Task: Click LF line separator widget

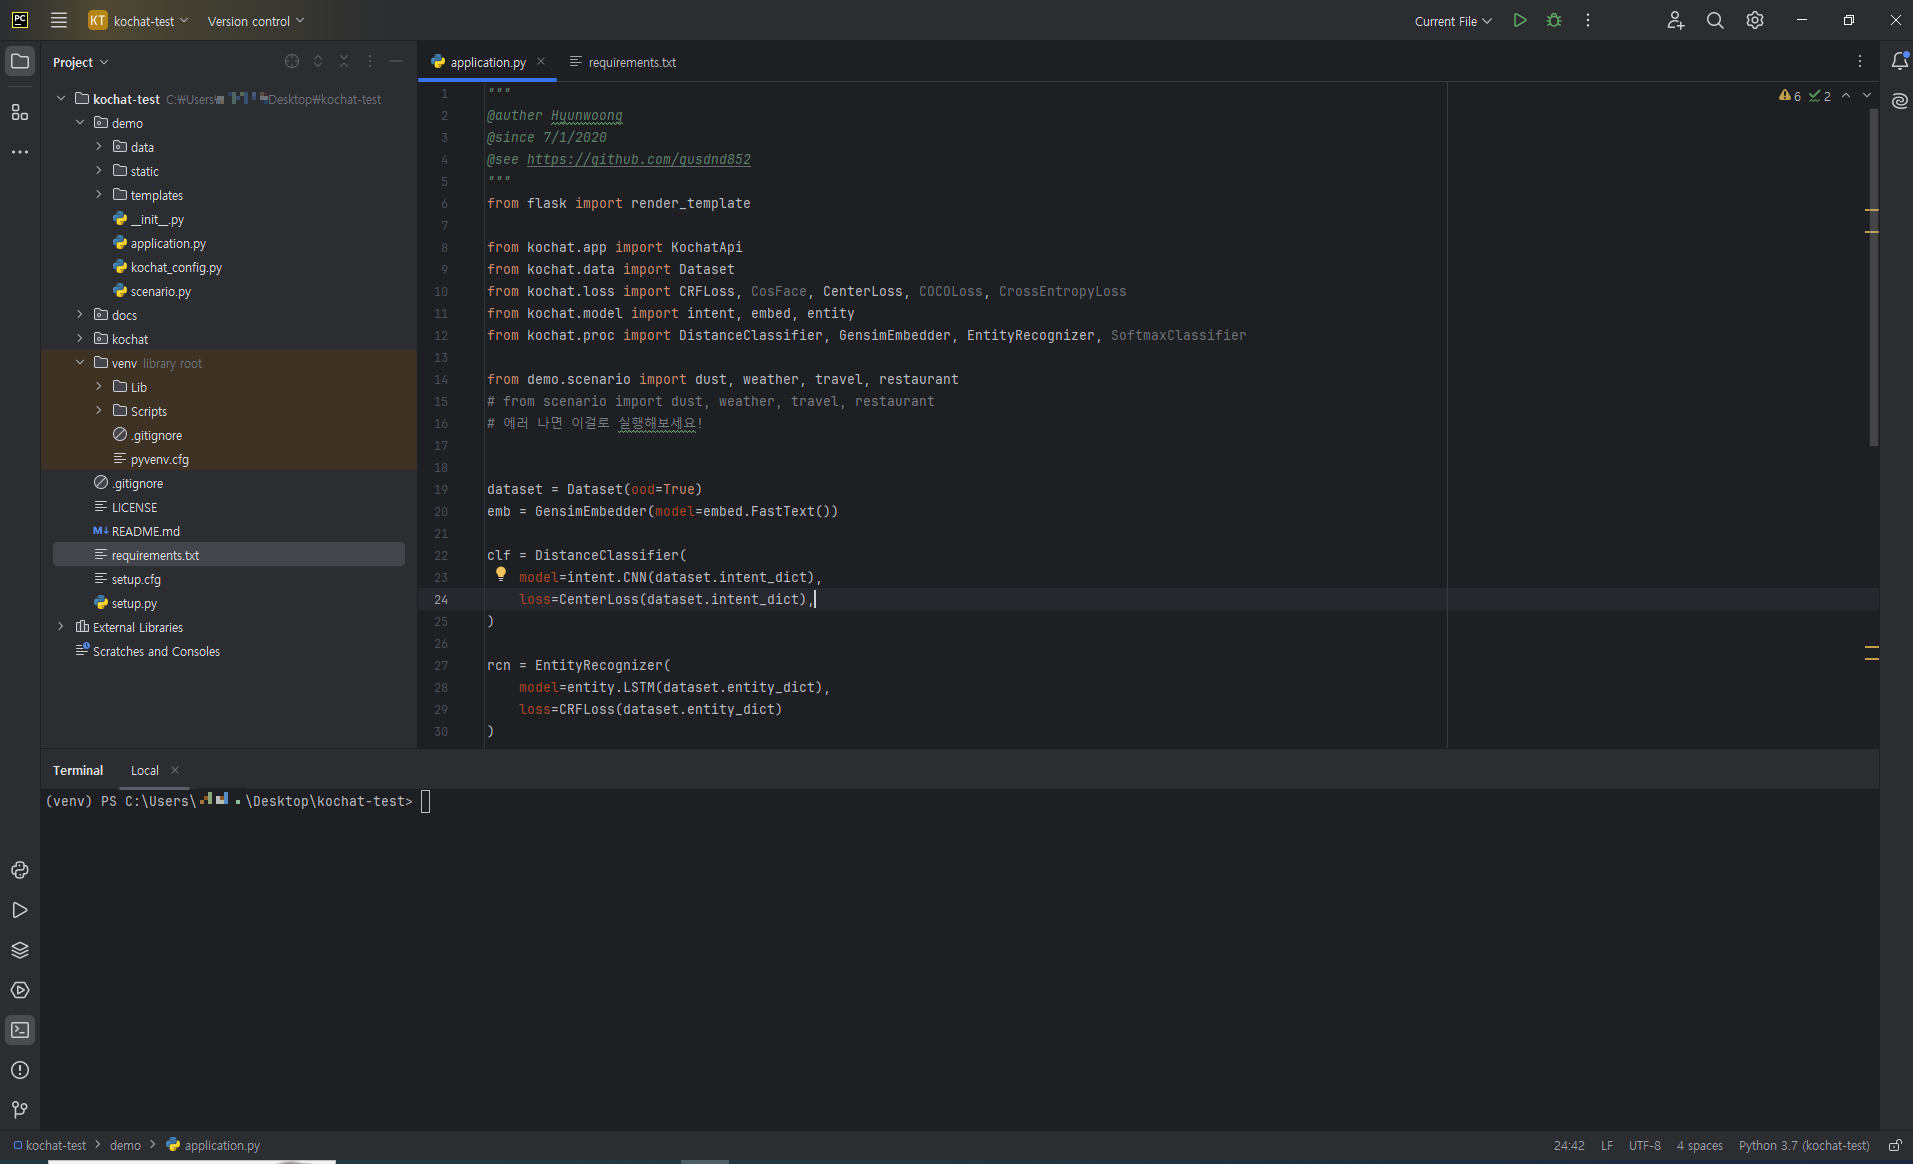Action: (1606, 1146)
